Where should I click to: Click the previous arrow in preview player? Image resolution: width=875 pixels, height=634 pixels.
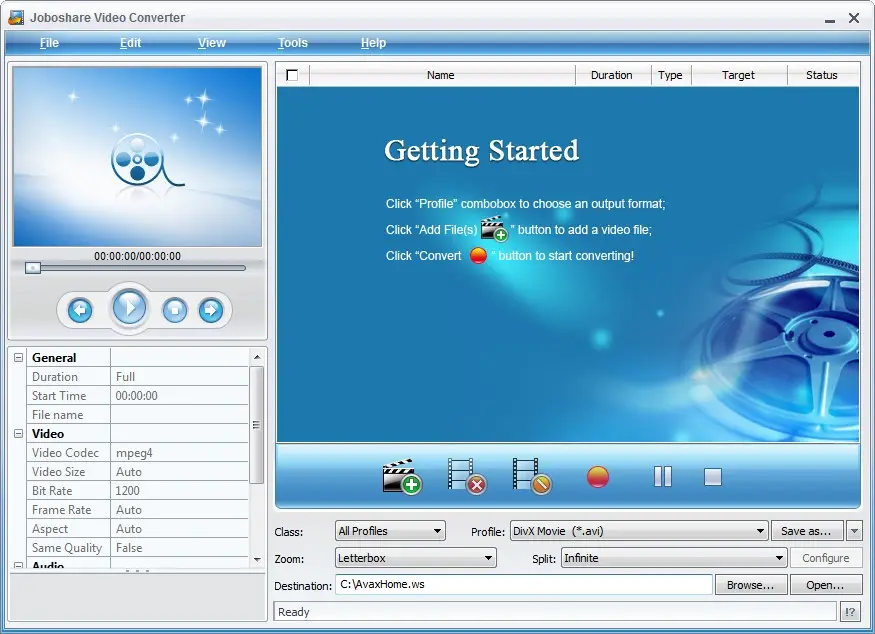pos(80,310)
